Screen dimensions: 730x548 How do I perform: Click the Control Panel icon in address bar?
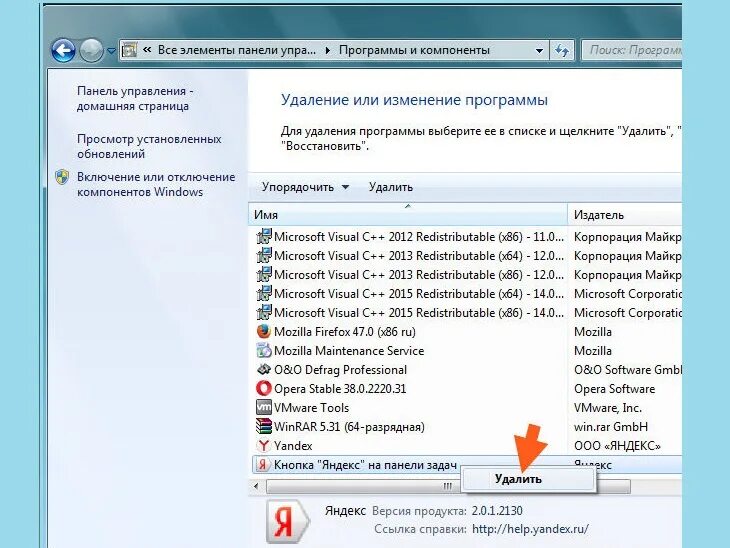click(x=129, y=49)
